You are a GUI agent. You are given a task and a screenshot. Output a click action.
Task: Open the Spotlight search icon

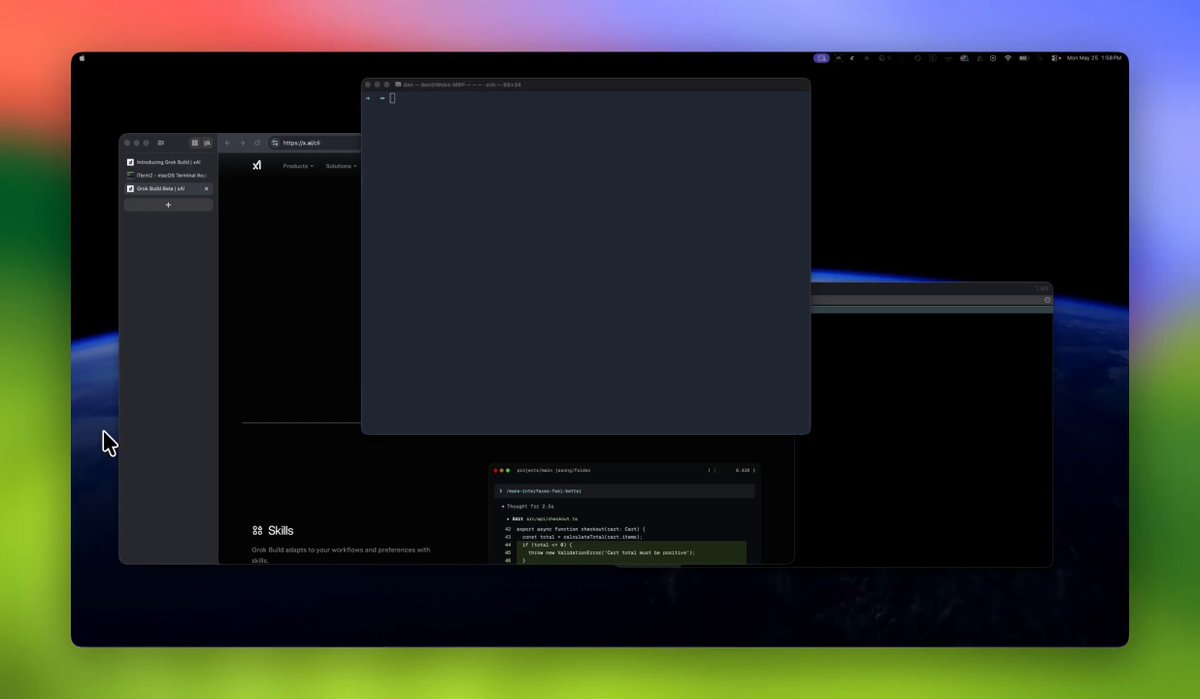1040,58
